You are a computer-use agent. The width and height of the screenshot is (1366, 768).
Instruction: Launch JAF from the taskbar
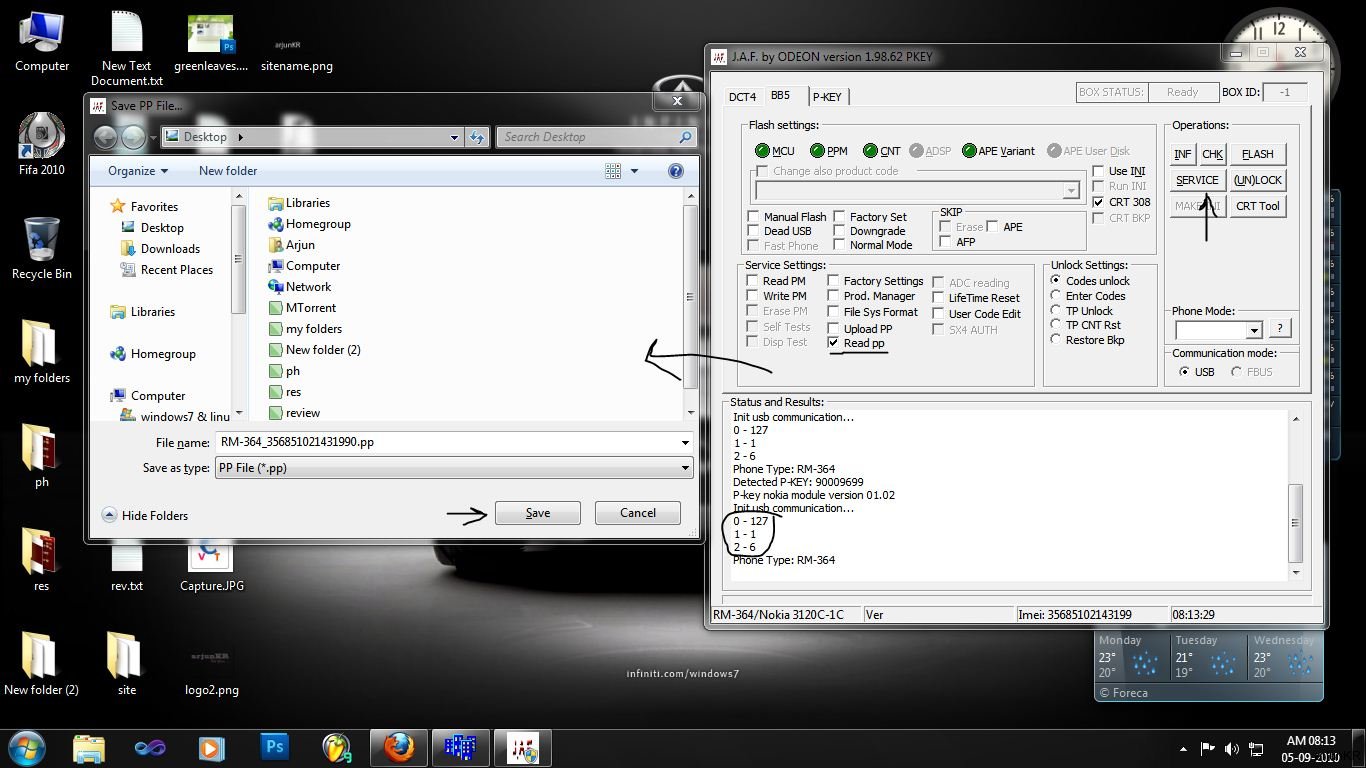click(x=522, y=747)
